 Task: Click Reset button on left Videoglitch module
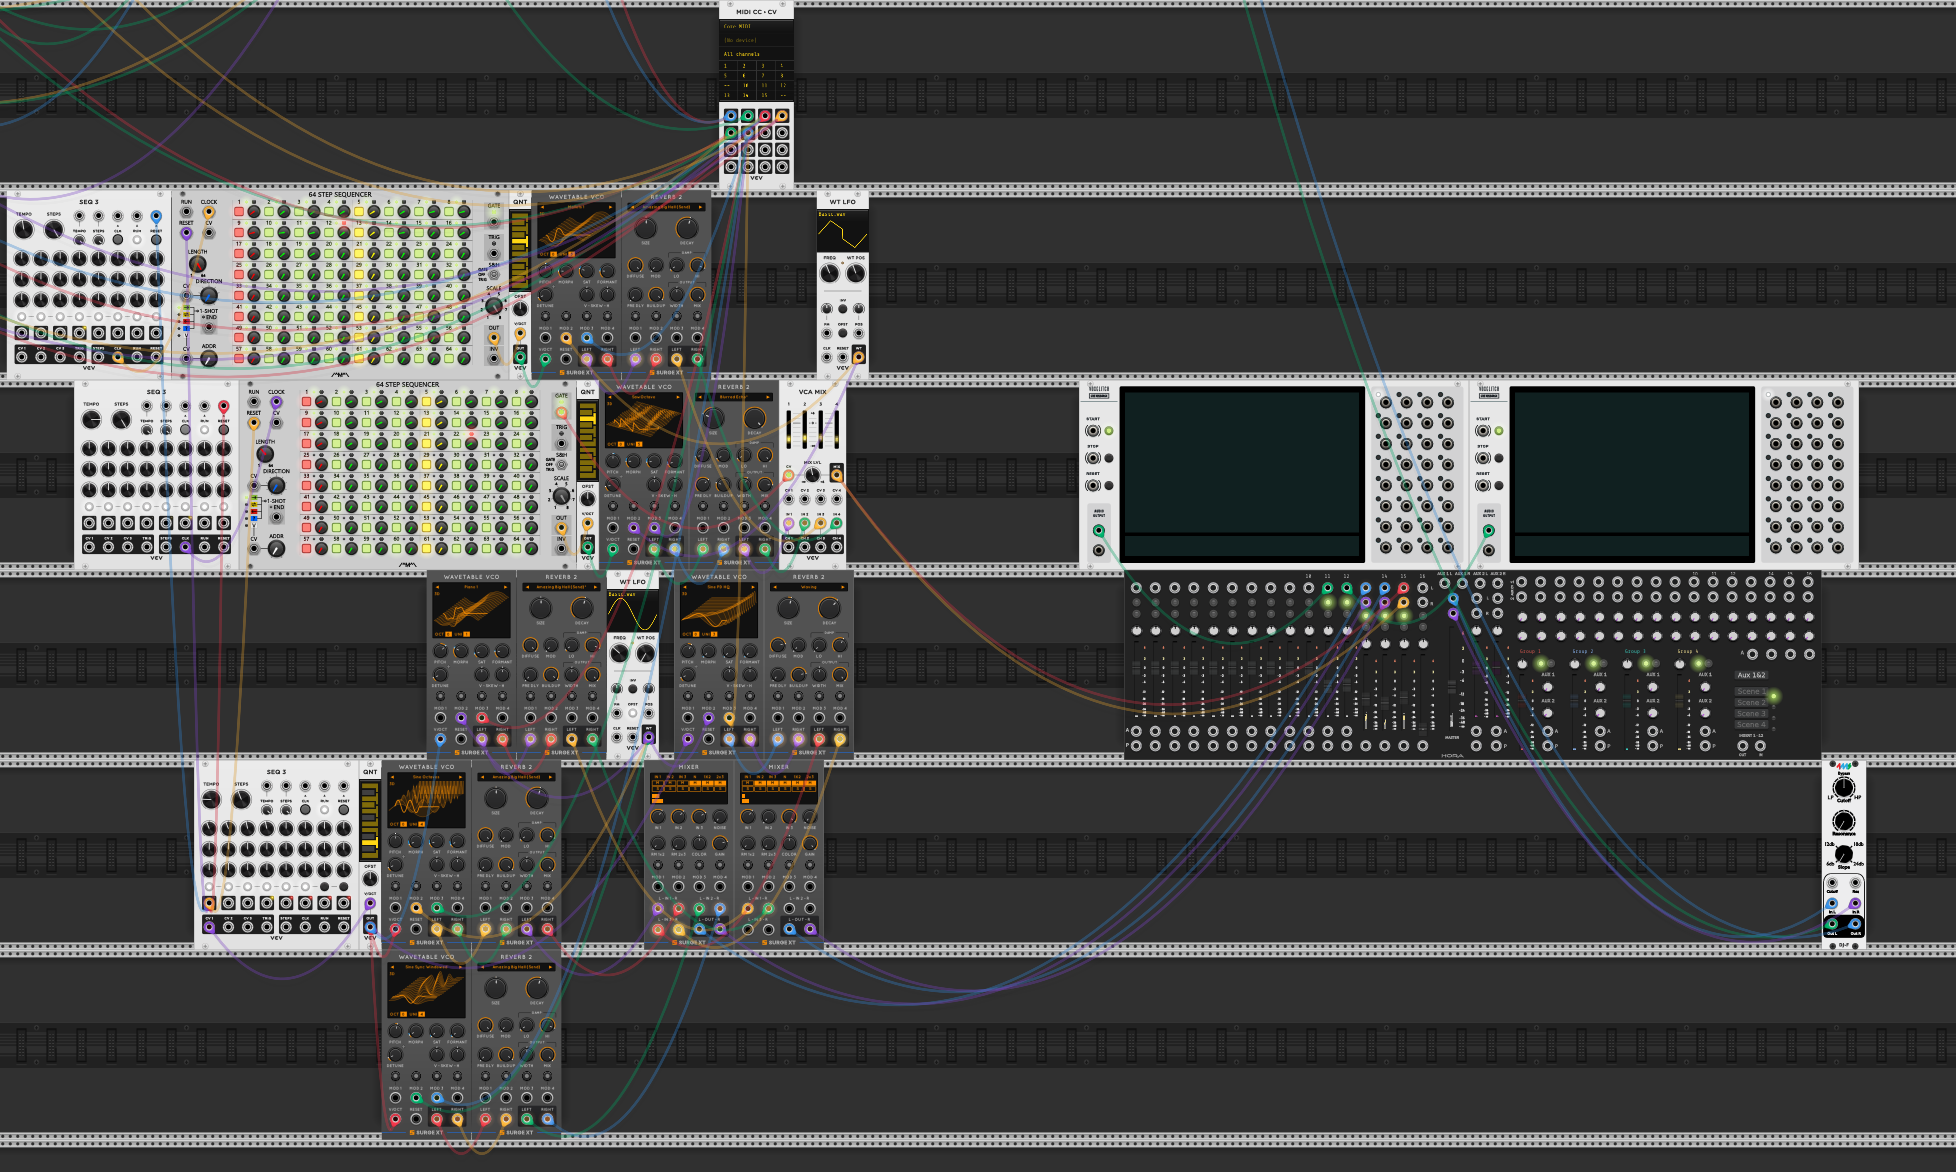point(1109,485)
